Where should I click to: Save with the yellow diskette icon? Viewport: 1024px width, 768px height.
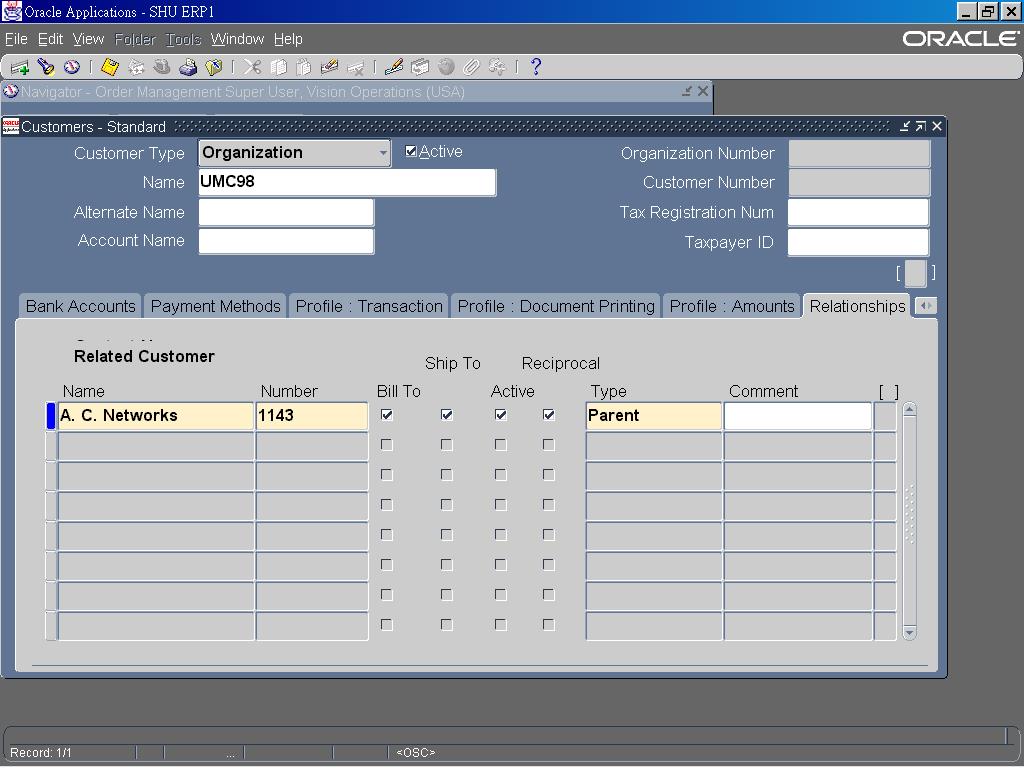(110, 67)
